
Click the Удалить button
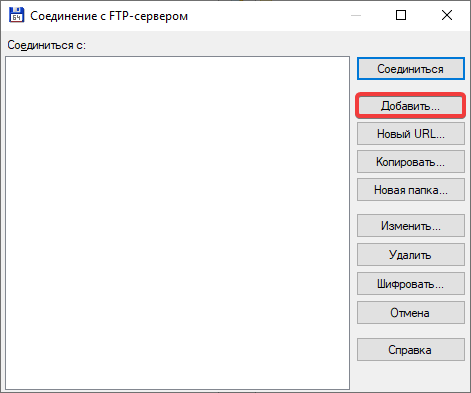[x=411, y=255]
